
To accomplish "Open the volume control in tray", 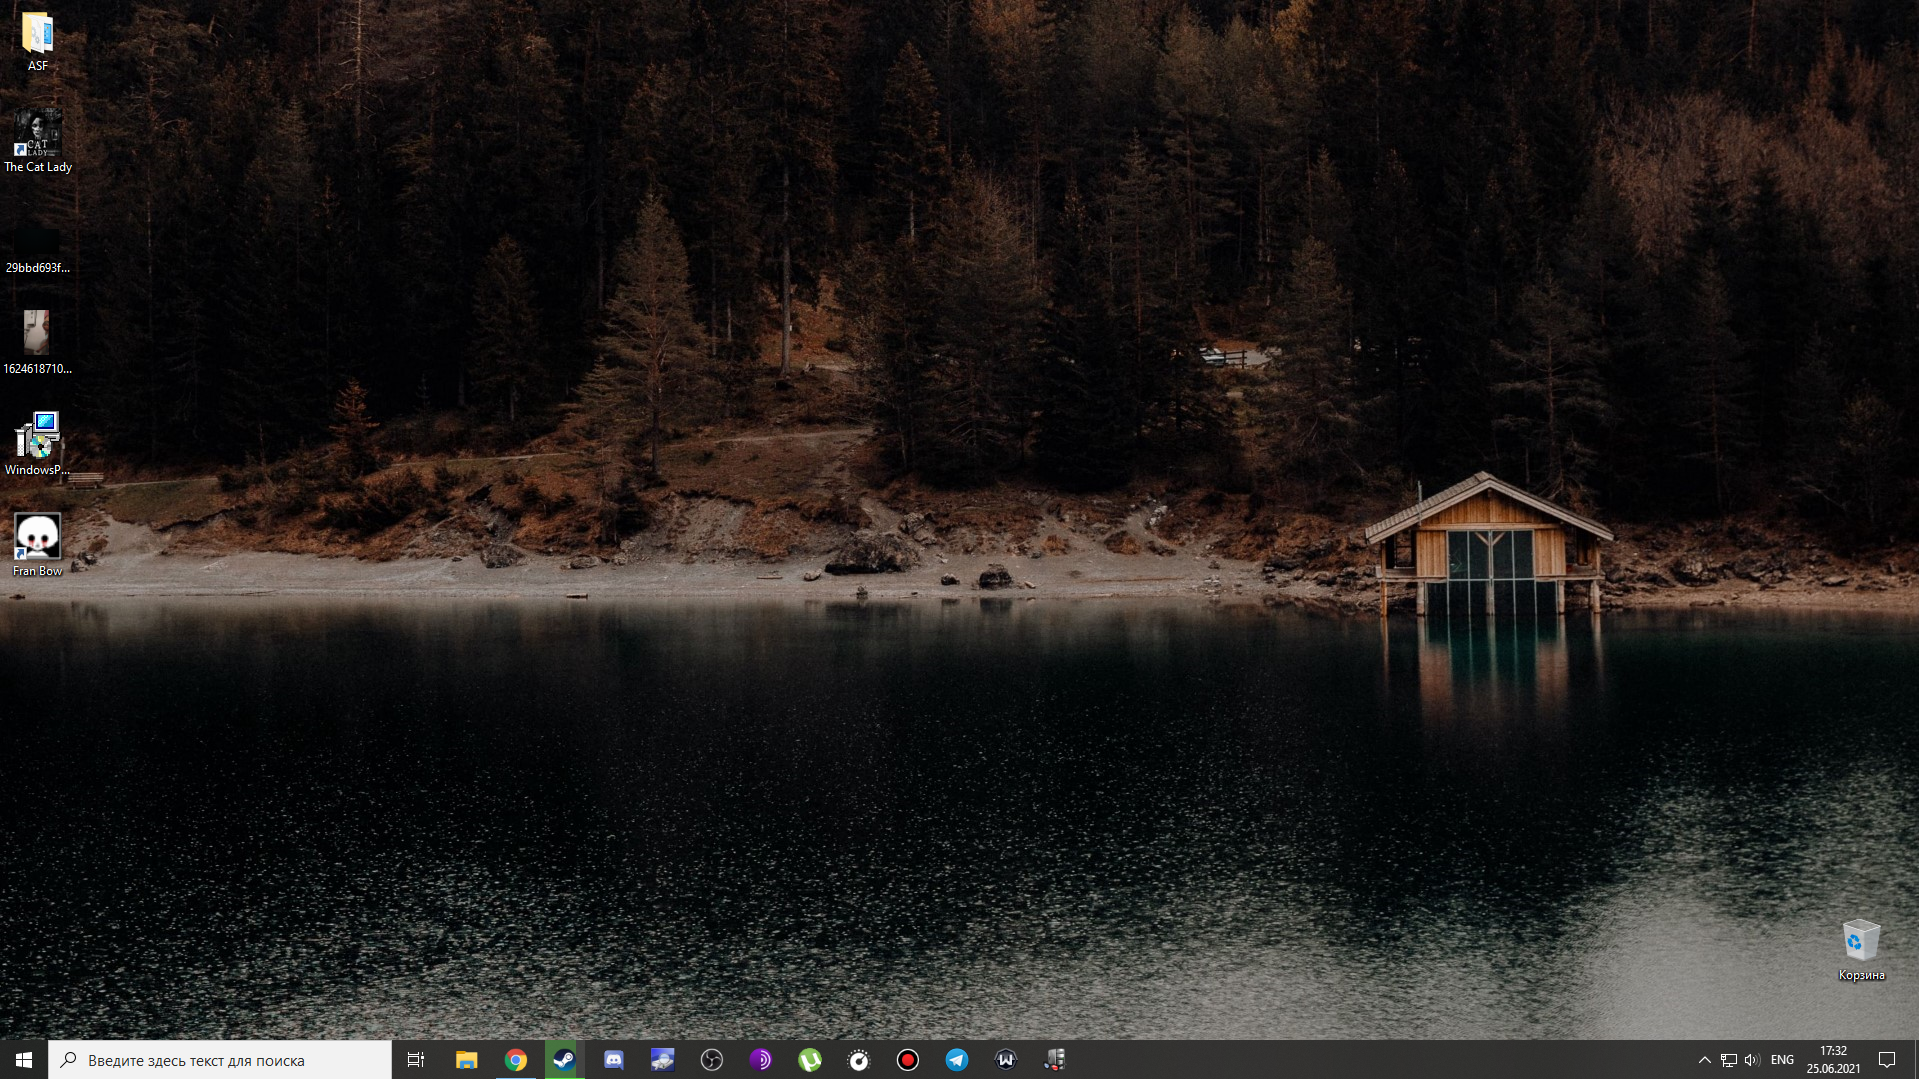I will [x=1751, y=1060].
